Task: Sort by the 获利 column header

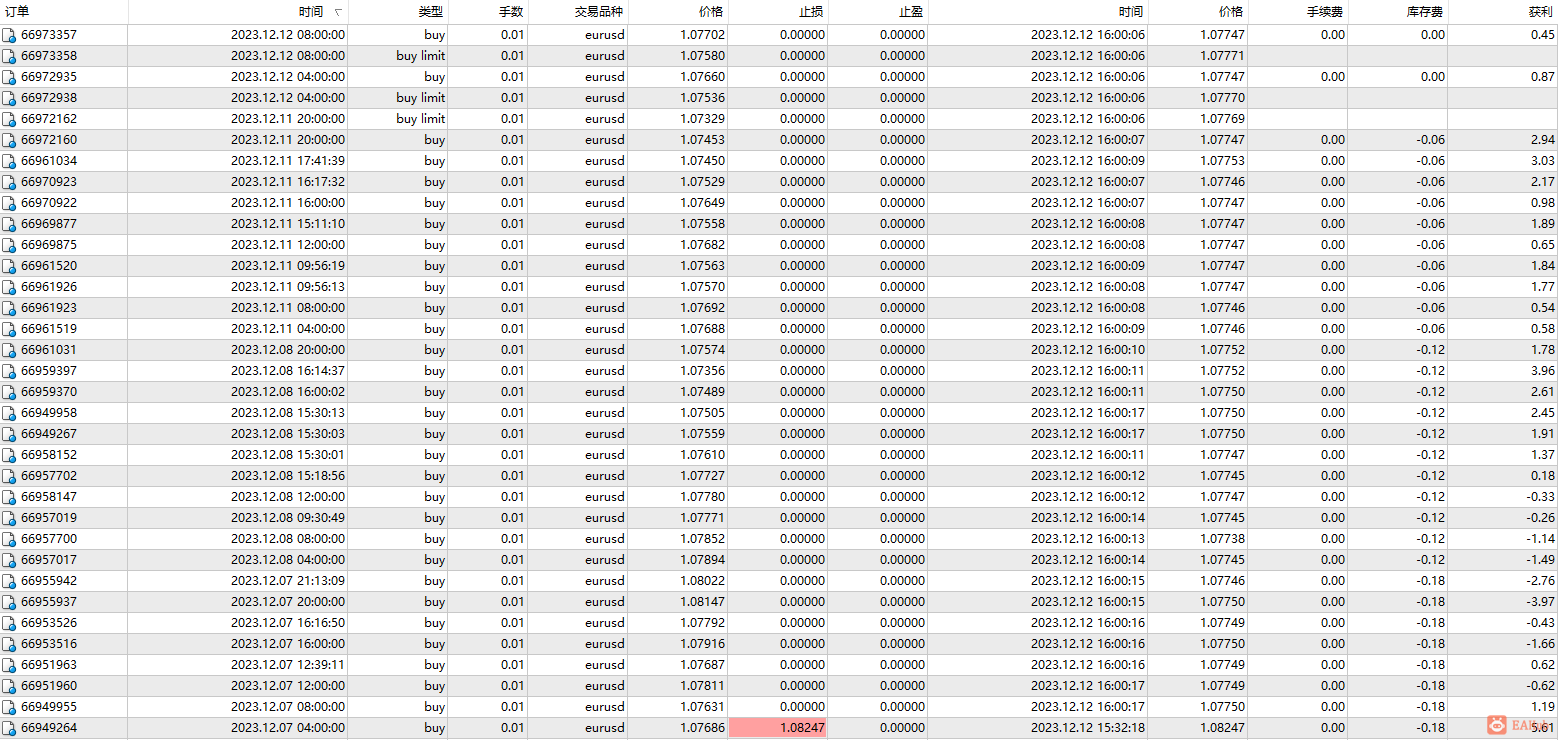Action: pos(1503,12)
